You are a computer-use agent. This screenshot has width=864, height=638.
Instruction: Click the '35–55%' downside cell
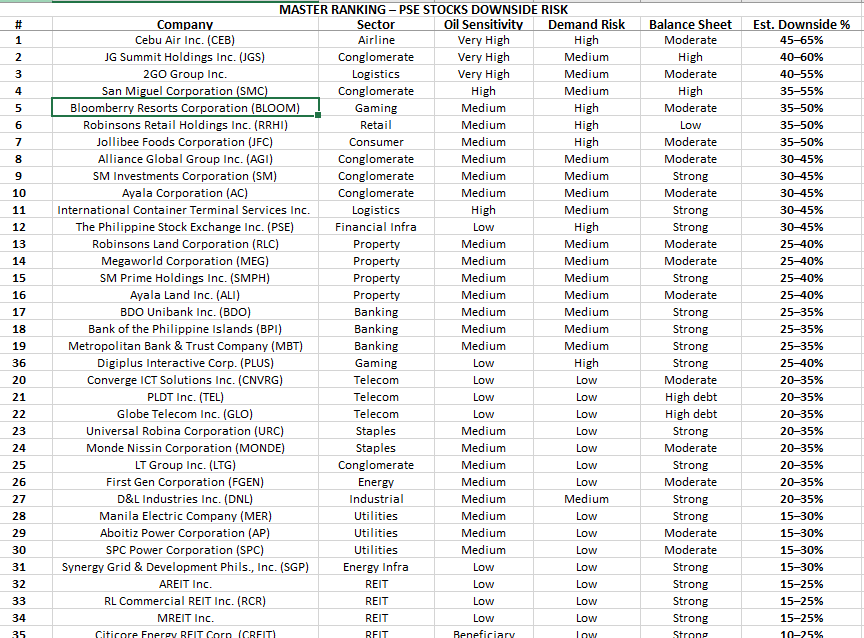(802, 91)
